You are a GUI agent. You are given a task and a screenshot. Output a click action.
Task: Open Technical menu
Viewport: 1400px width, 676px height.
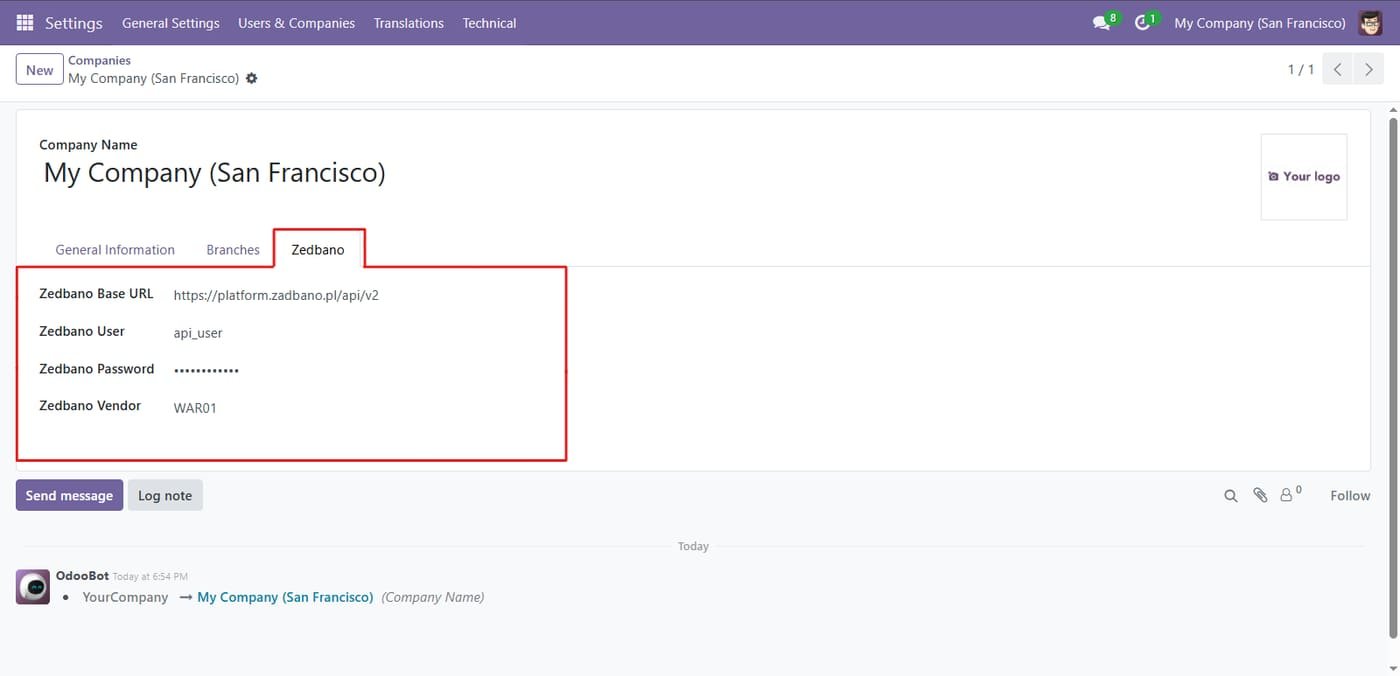[489, 23]
